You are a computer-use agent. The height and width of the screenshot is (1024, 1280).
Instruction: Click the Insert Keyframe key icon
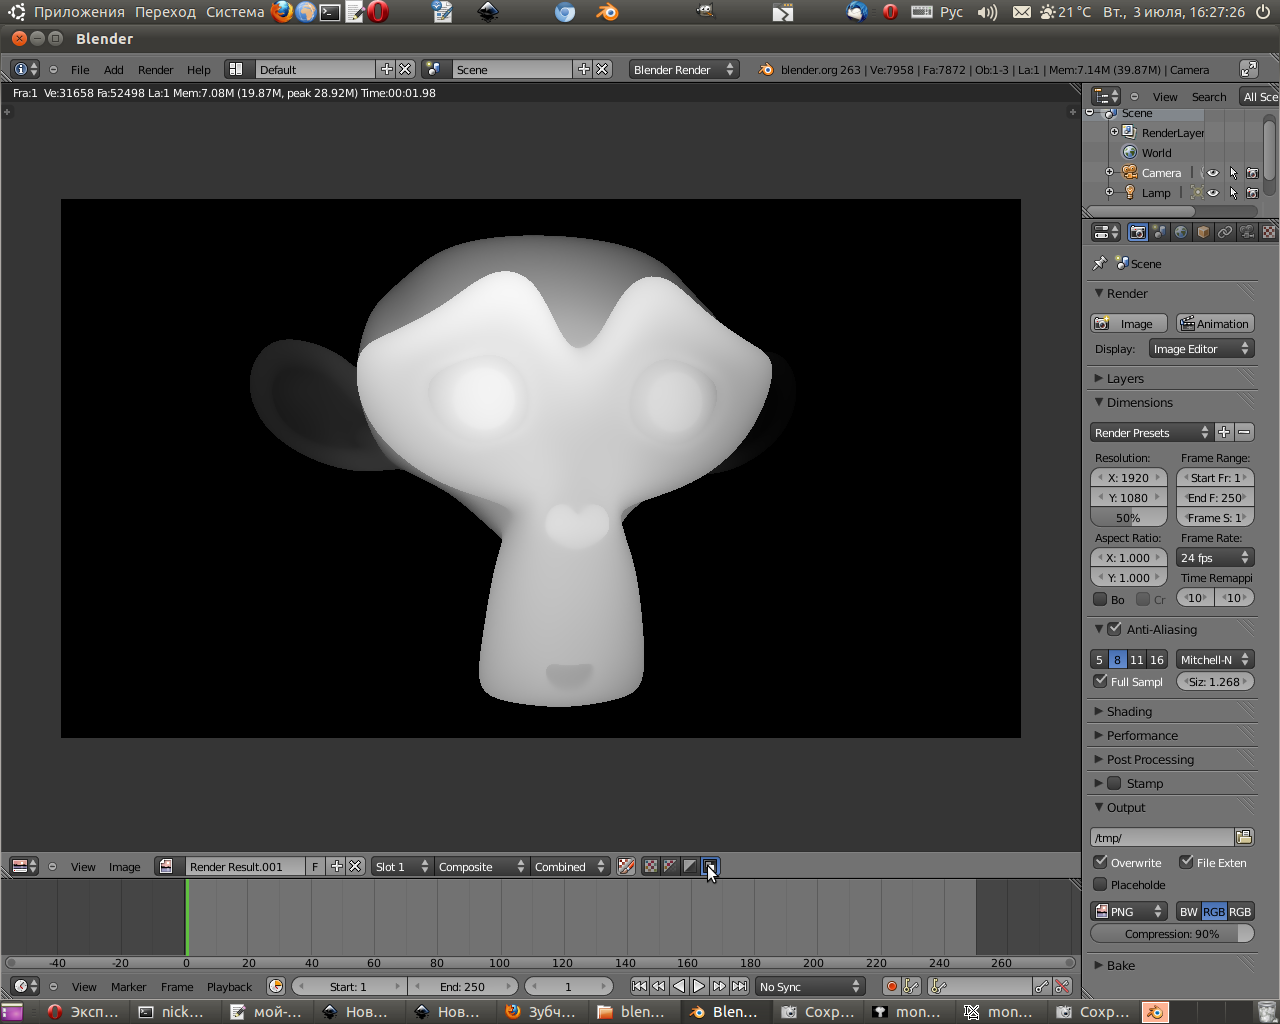[x=1042, y=986]
